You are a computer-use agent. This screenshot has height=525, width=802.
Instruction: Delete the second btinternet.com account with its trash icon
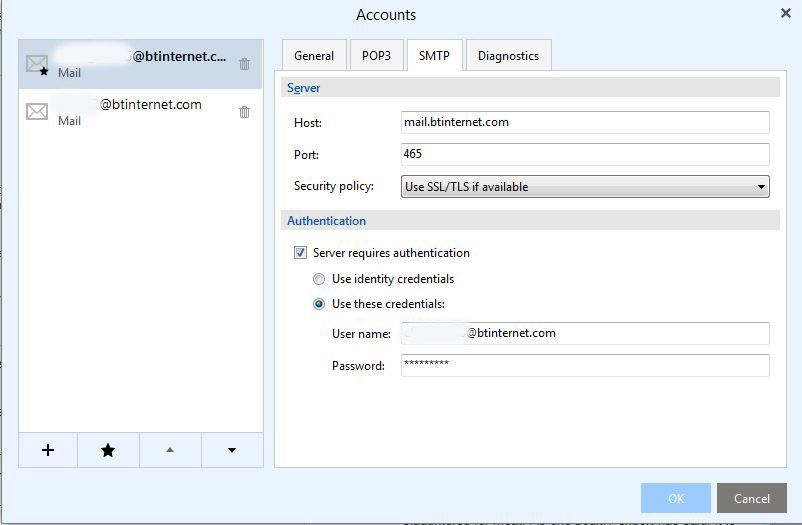(244, 112)
